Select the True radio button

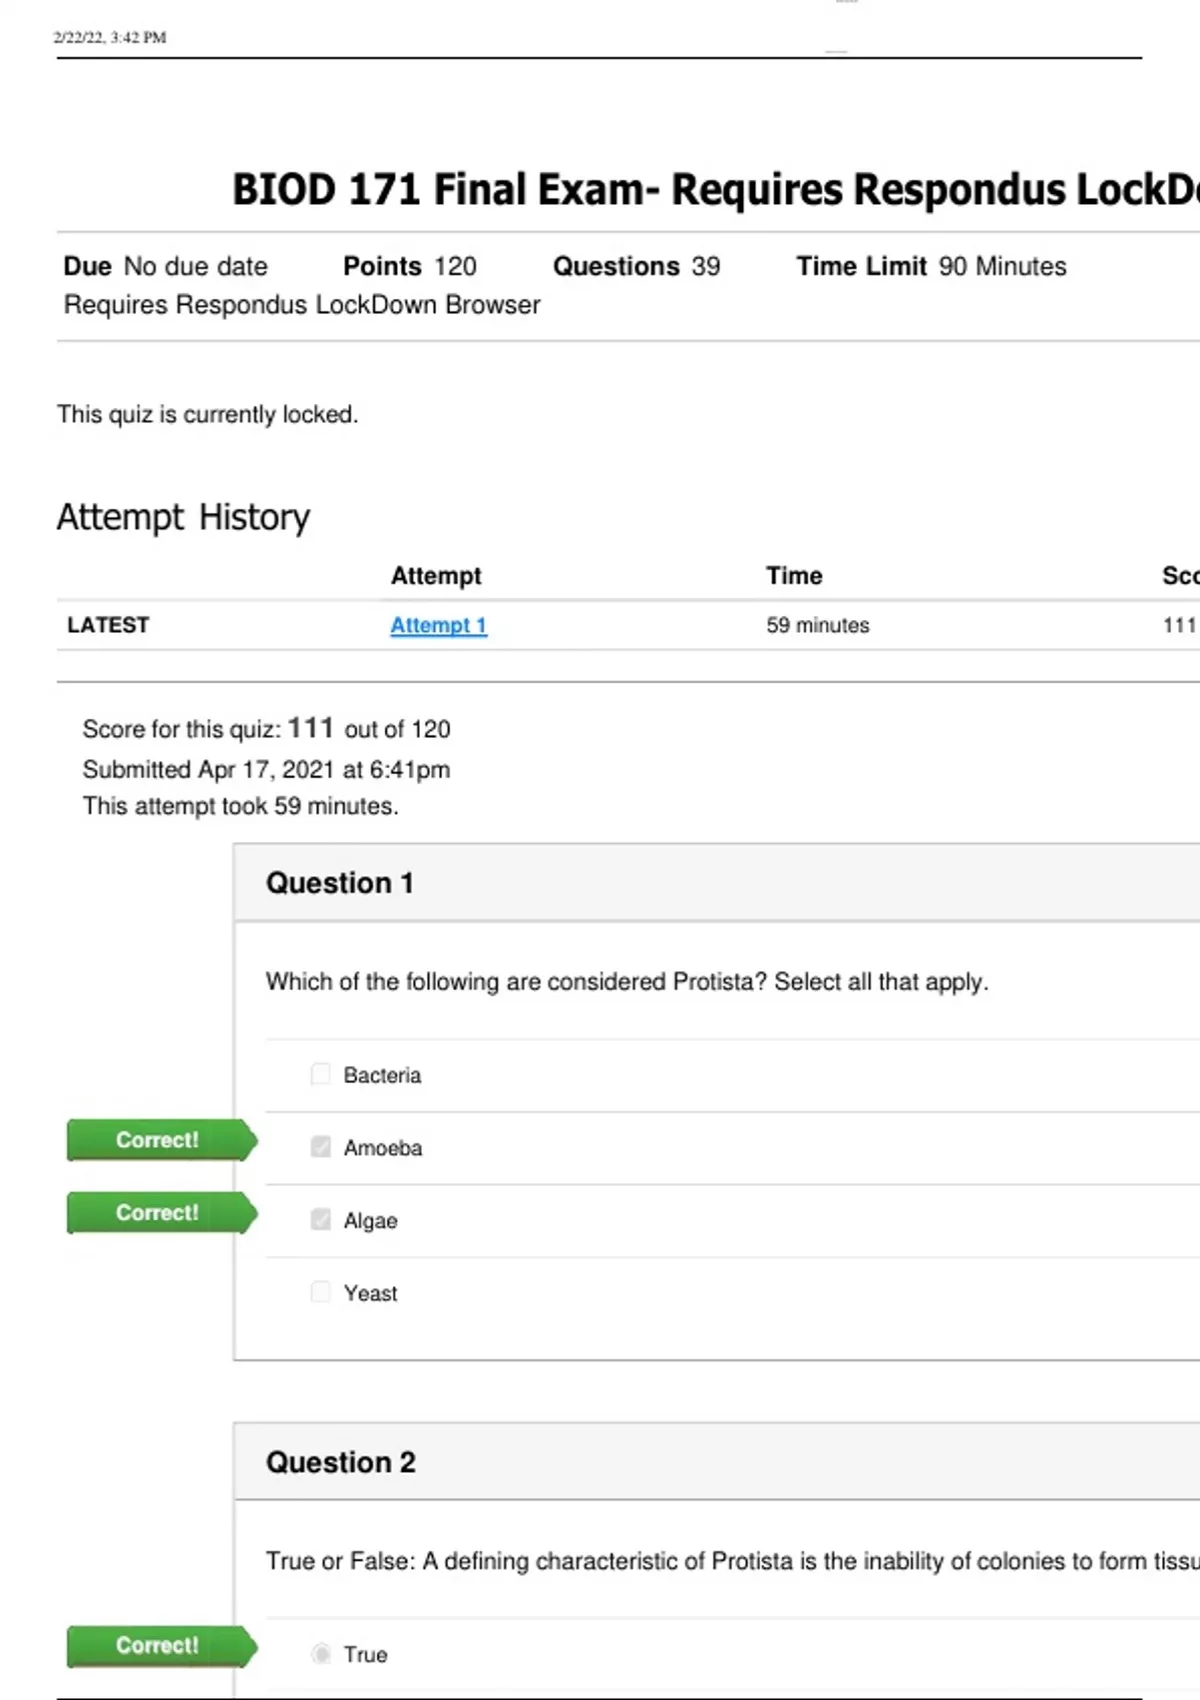coord(320,1654)
